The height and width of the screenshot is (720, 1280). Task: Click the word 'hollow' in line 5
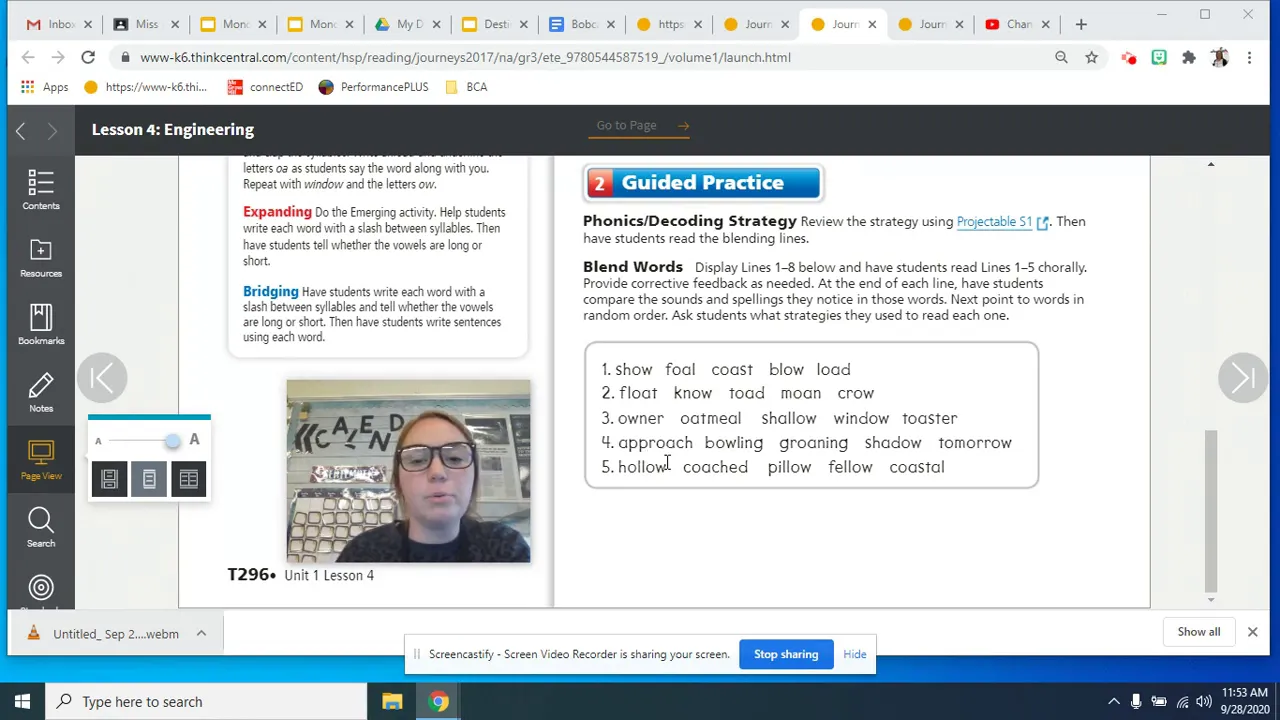(642, 467)
